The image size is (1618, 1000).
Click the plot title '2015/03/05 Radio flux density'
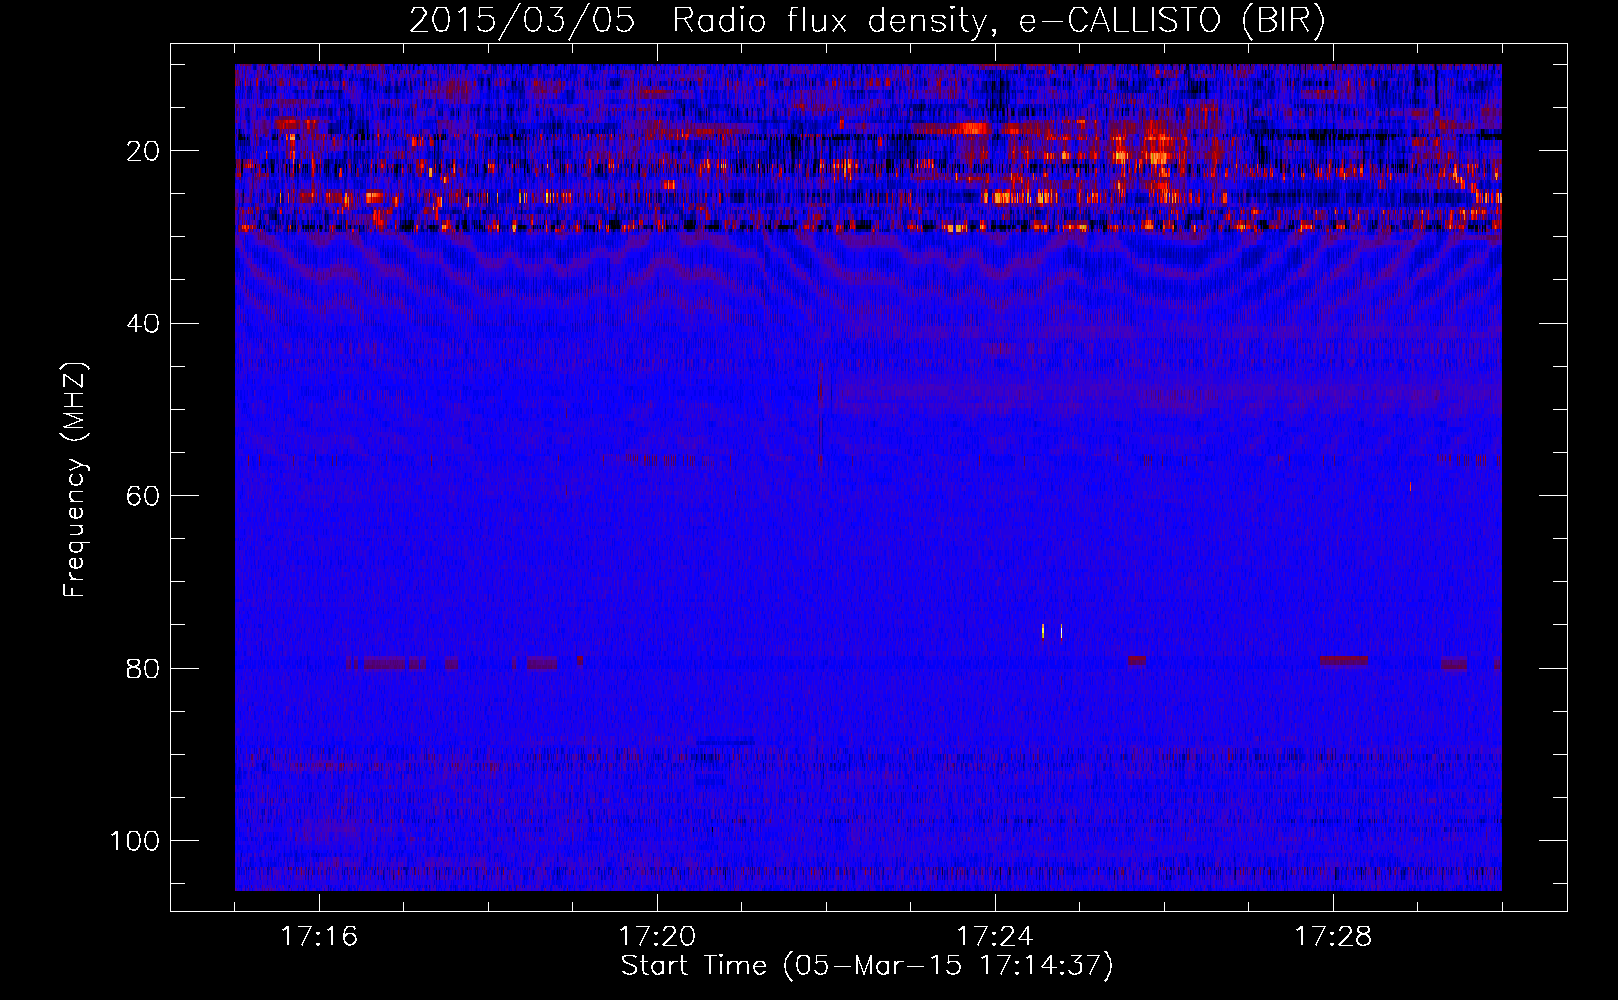coord(697,21)
